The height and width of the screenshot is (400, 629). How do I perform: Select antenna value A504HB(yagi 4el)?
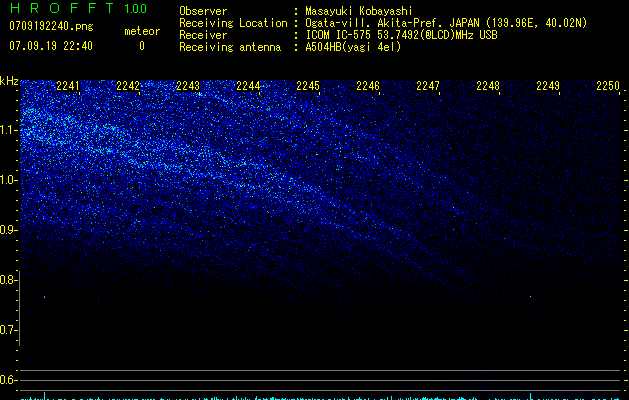tap(353, 47)
